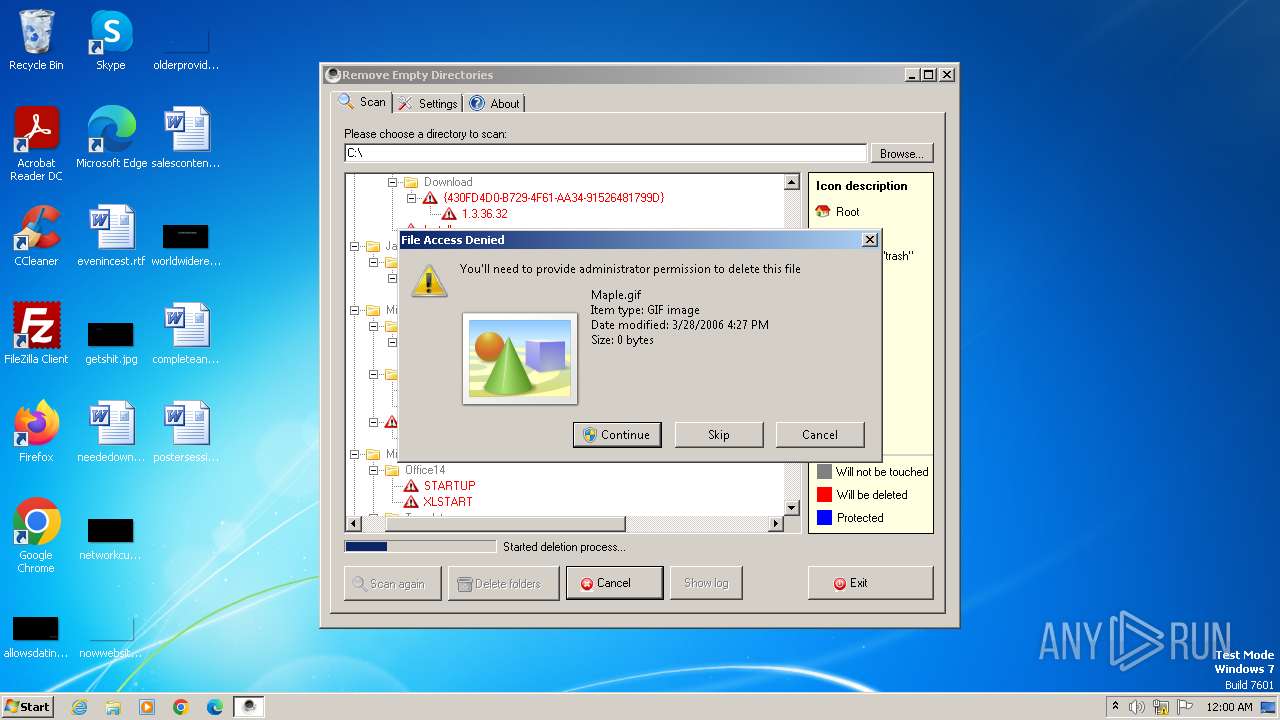Select the postersessi... document on desktop
The width and height of the screenshot is (1280, 720).
(186, 432)
